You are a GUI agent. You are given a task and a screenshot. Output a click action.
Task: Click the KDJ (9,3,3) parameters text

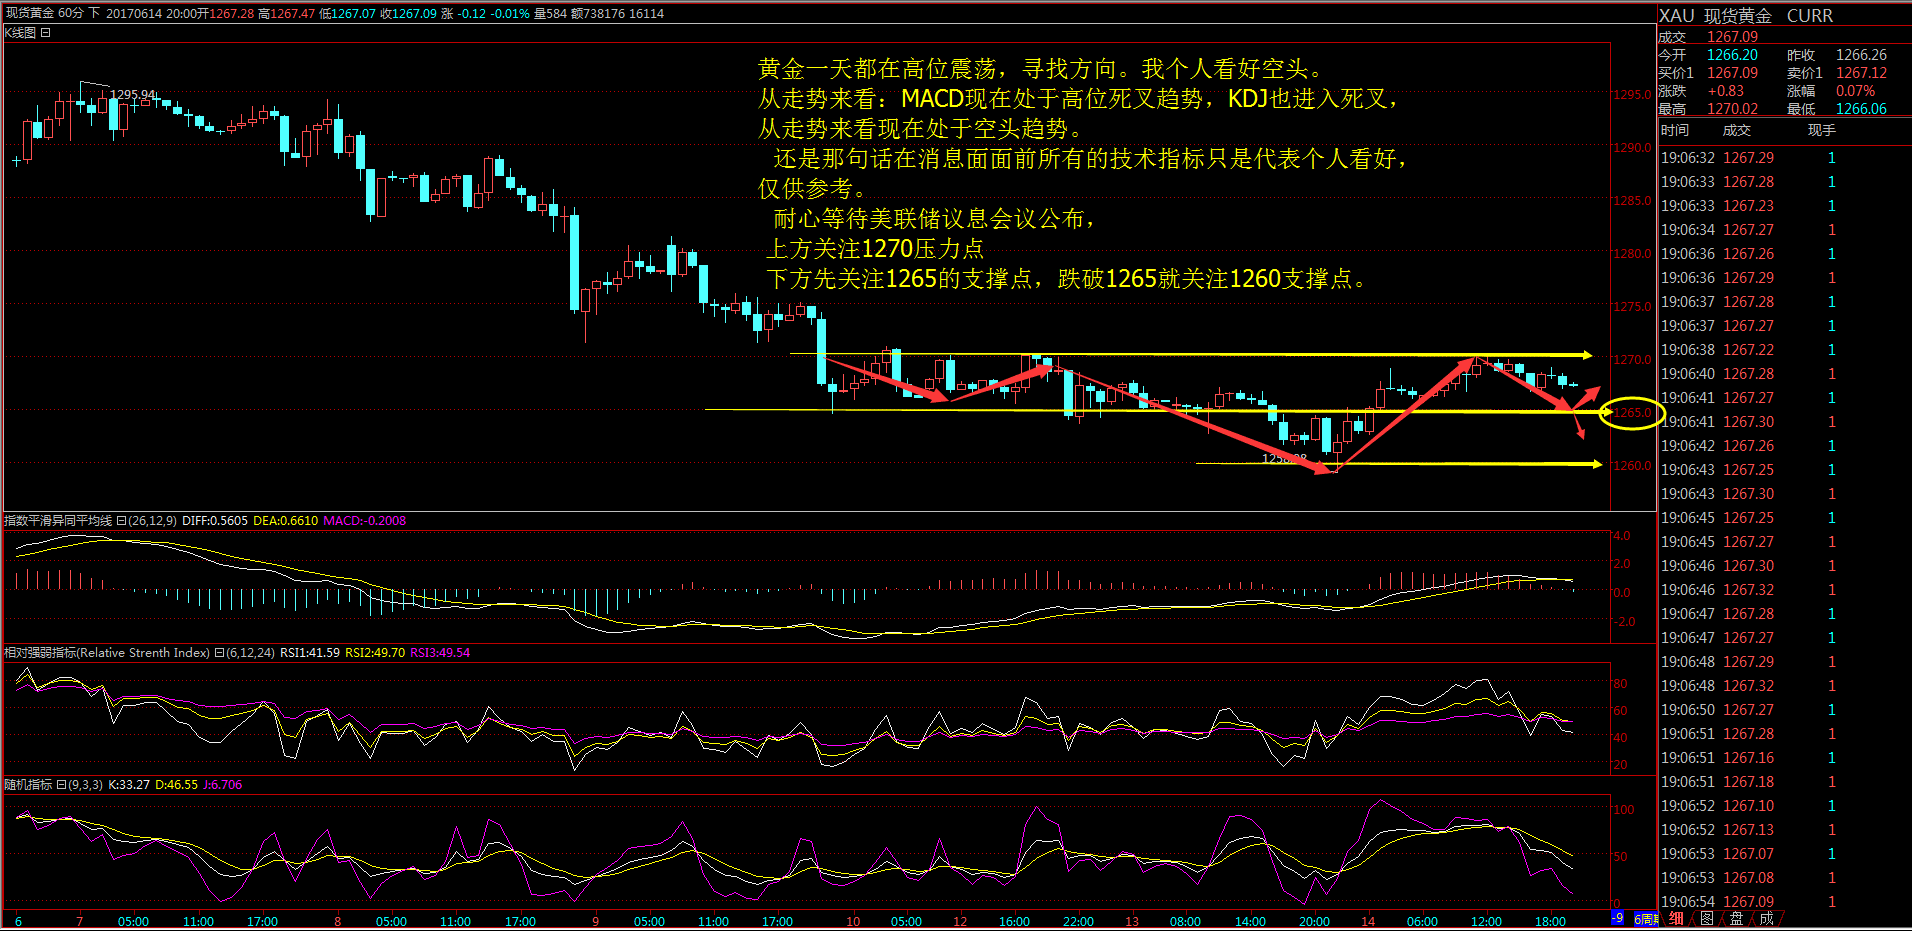[x=85, y=785]
